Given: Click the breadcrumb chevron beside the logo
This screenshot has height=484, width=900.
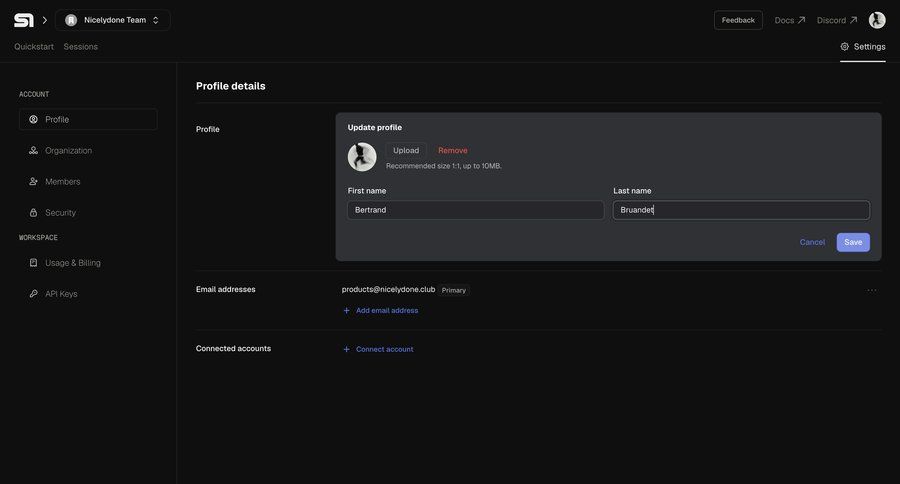Looking at the screenshot, I should 44,20.
